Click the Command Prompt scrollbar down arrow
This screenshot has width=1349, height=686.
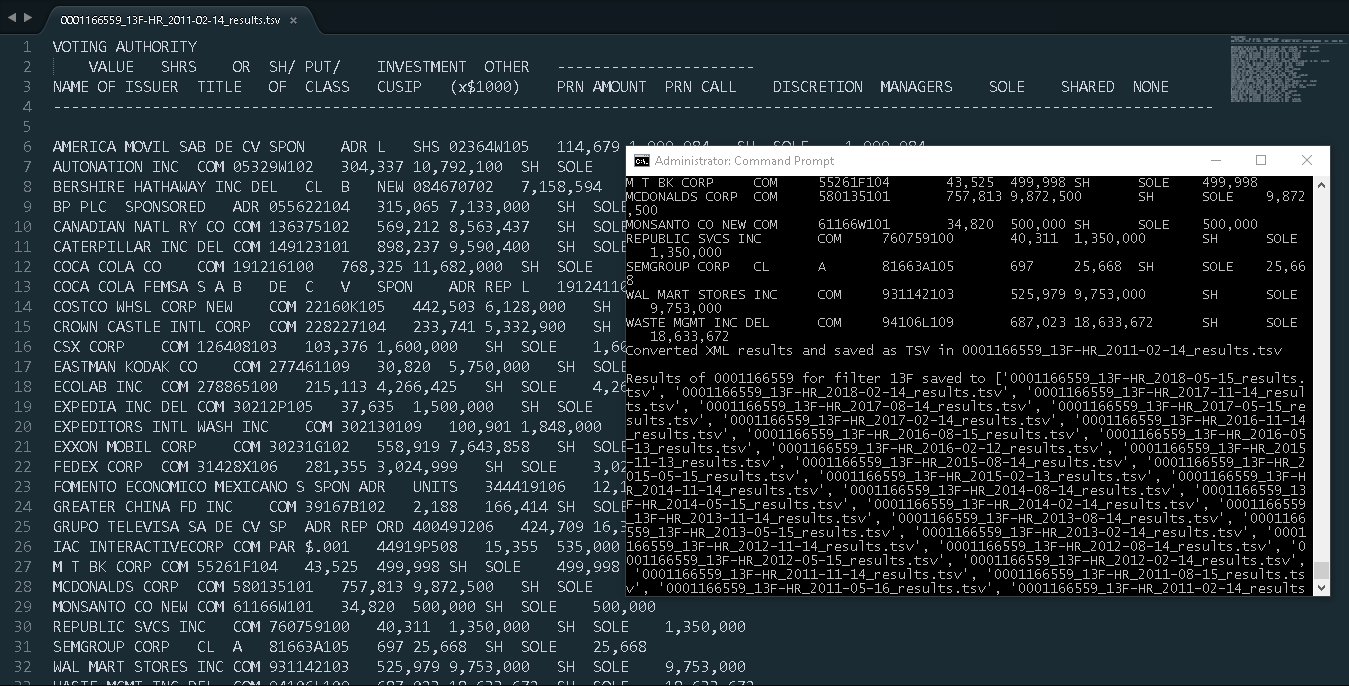pyautogui.click(x=1322, y=587)
